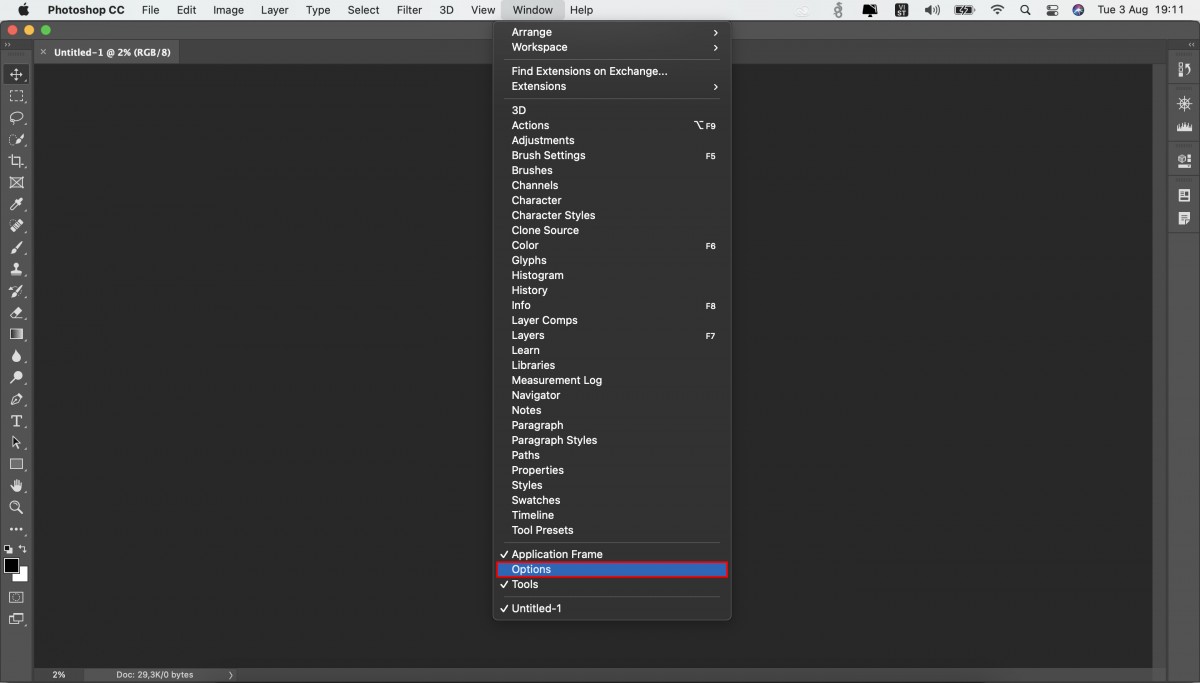Select the Move tool
Image resolution: width=1200 pixels, height=683 pixels.
[x=16, y=75]
